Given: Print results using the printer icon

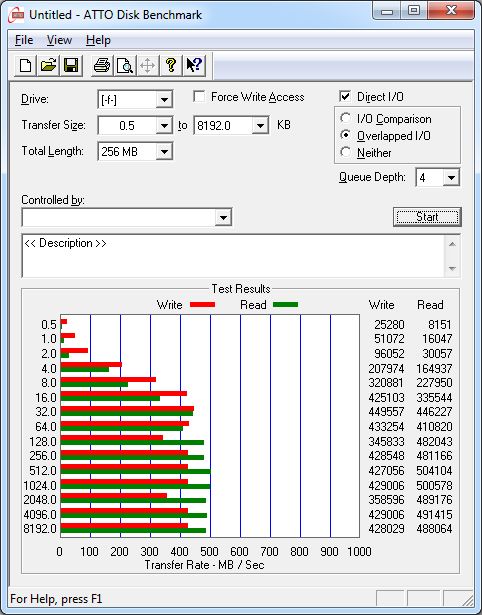Looking at the screenshot, I should (102, 66).
